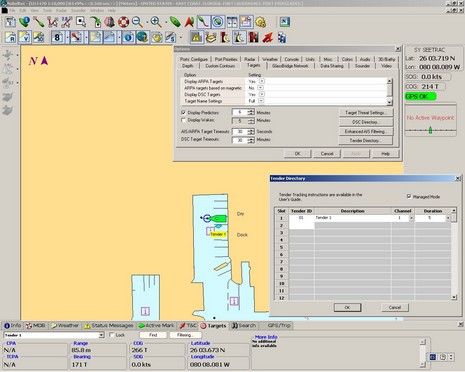This screenshot has width=465, height=372.
Task: Open Duration dropdown for Tender 1 row
Action: [448, 218]
